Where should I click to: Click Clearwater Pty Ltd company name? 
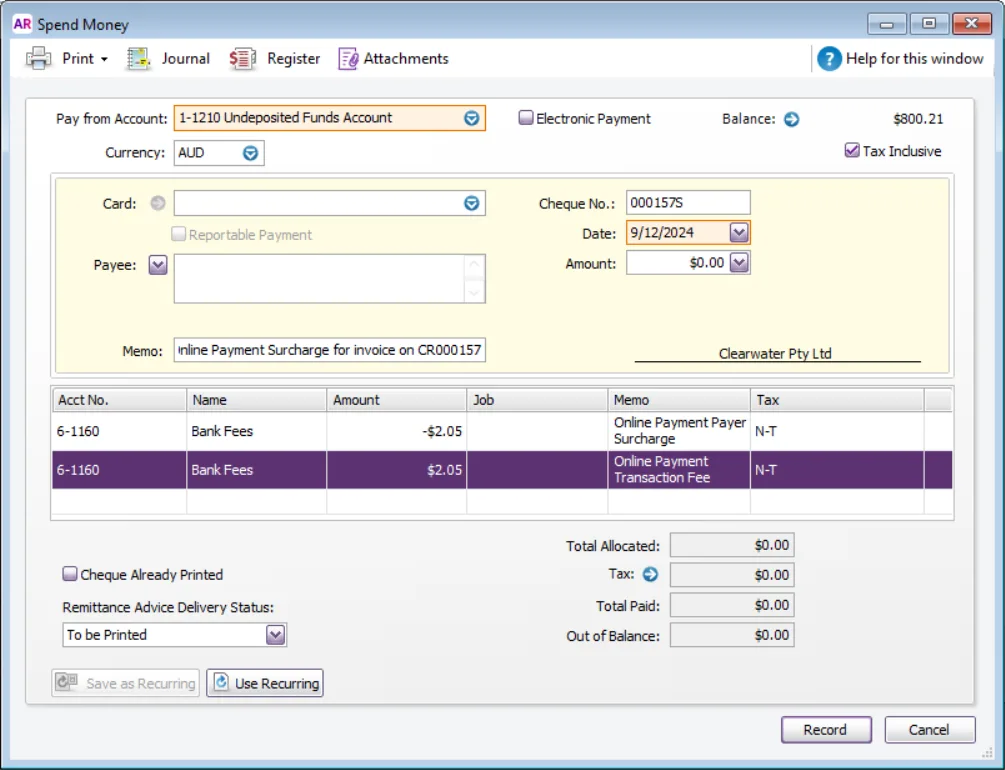[775, 353]
